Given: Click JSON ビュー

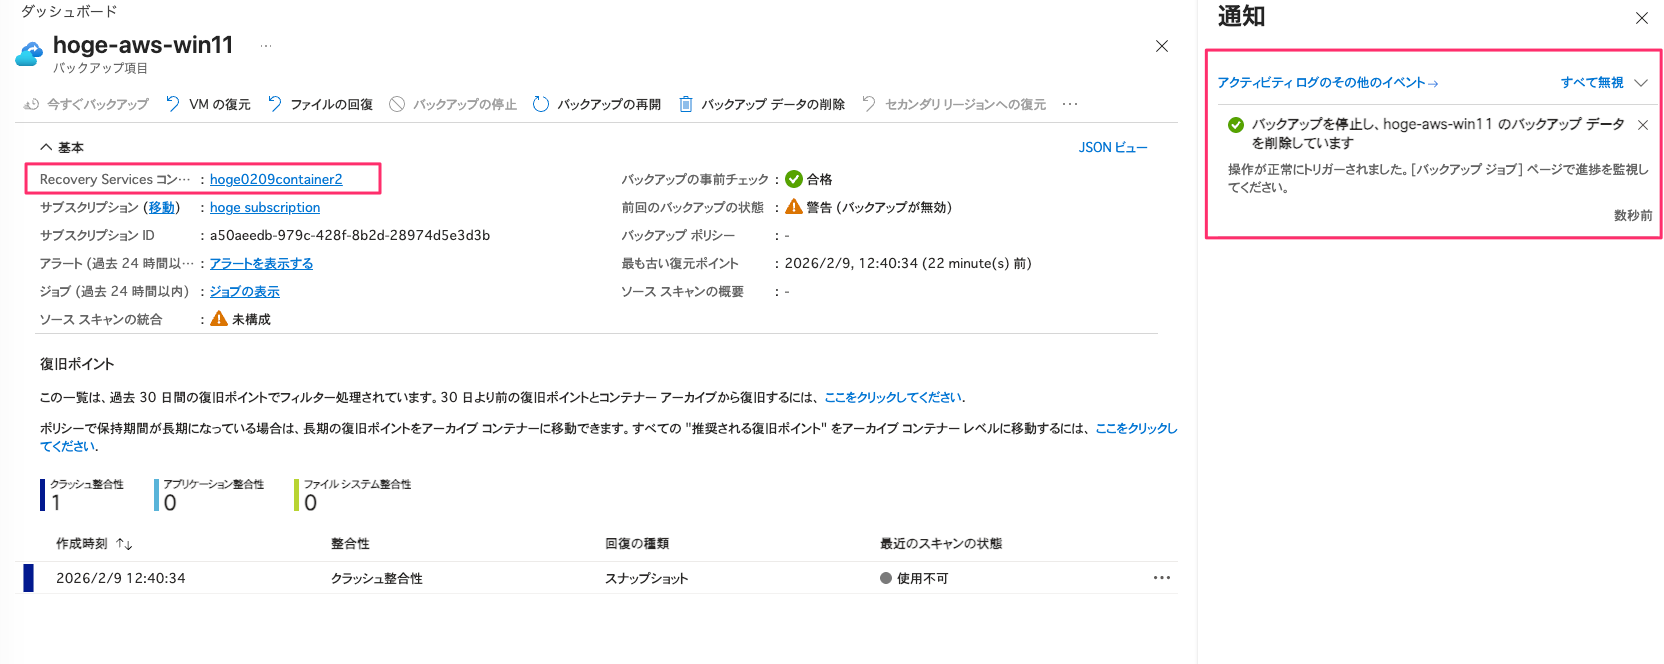Looking at the screenshot, I should click(x=1113, y=146).
